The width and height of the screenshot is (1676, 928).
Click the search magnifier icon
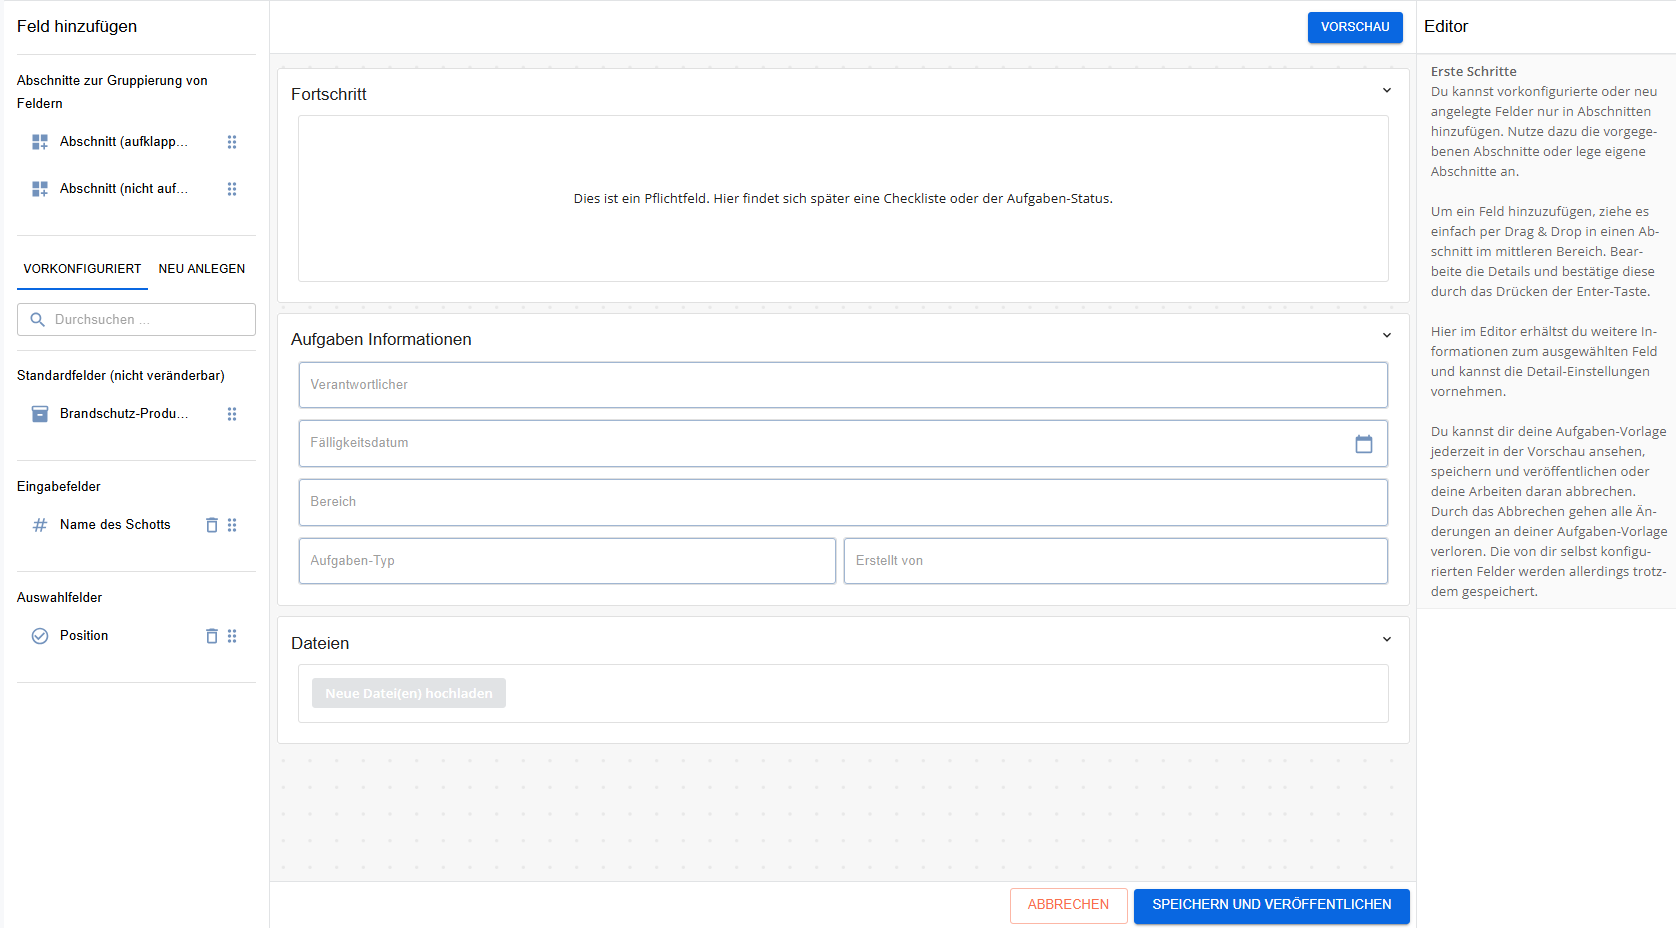click(x=38, y=320)
